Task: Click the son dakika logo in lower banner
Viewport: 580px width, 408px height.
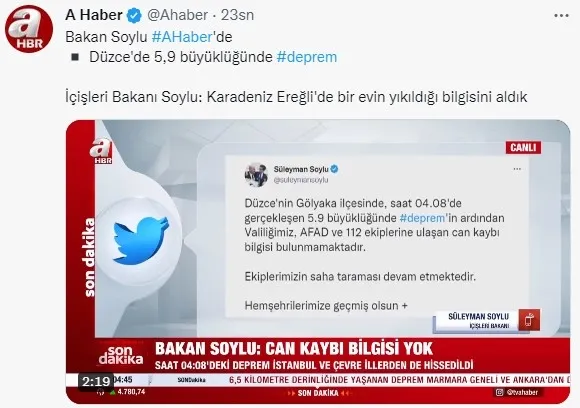Action: click(121, 354)
